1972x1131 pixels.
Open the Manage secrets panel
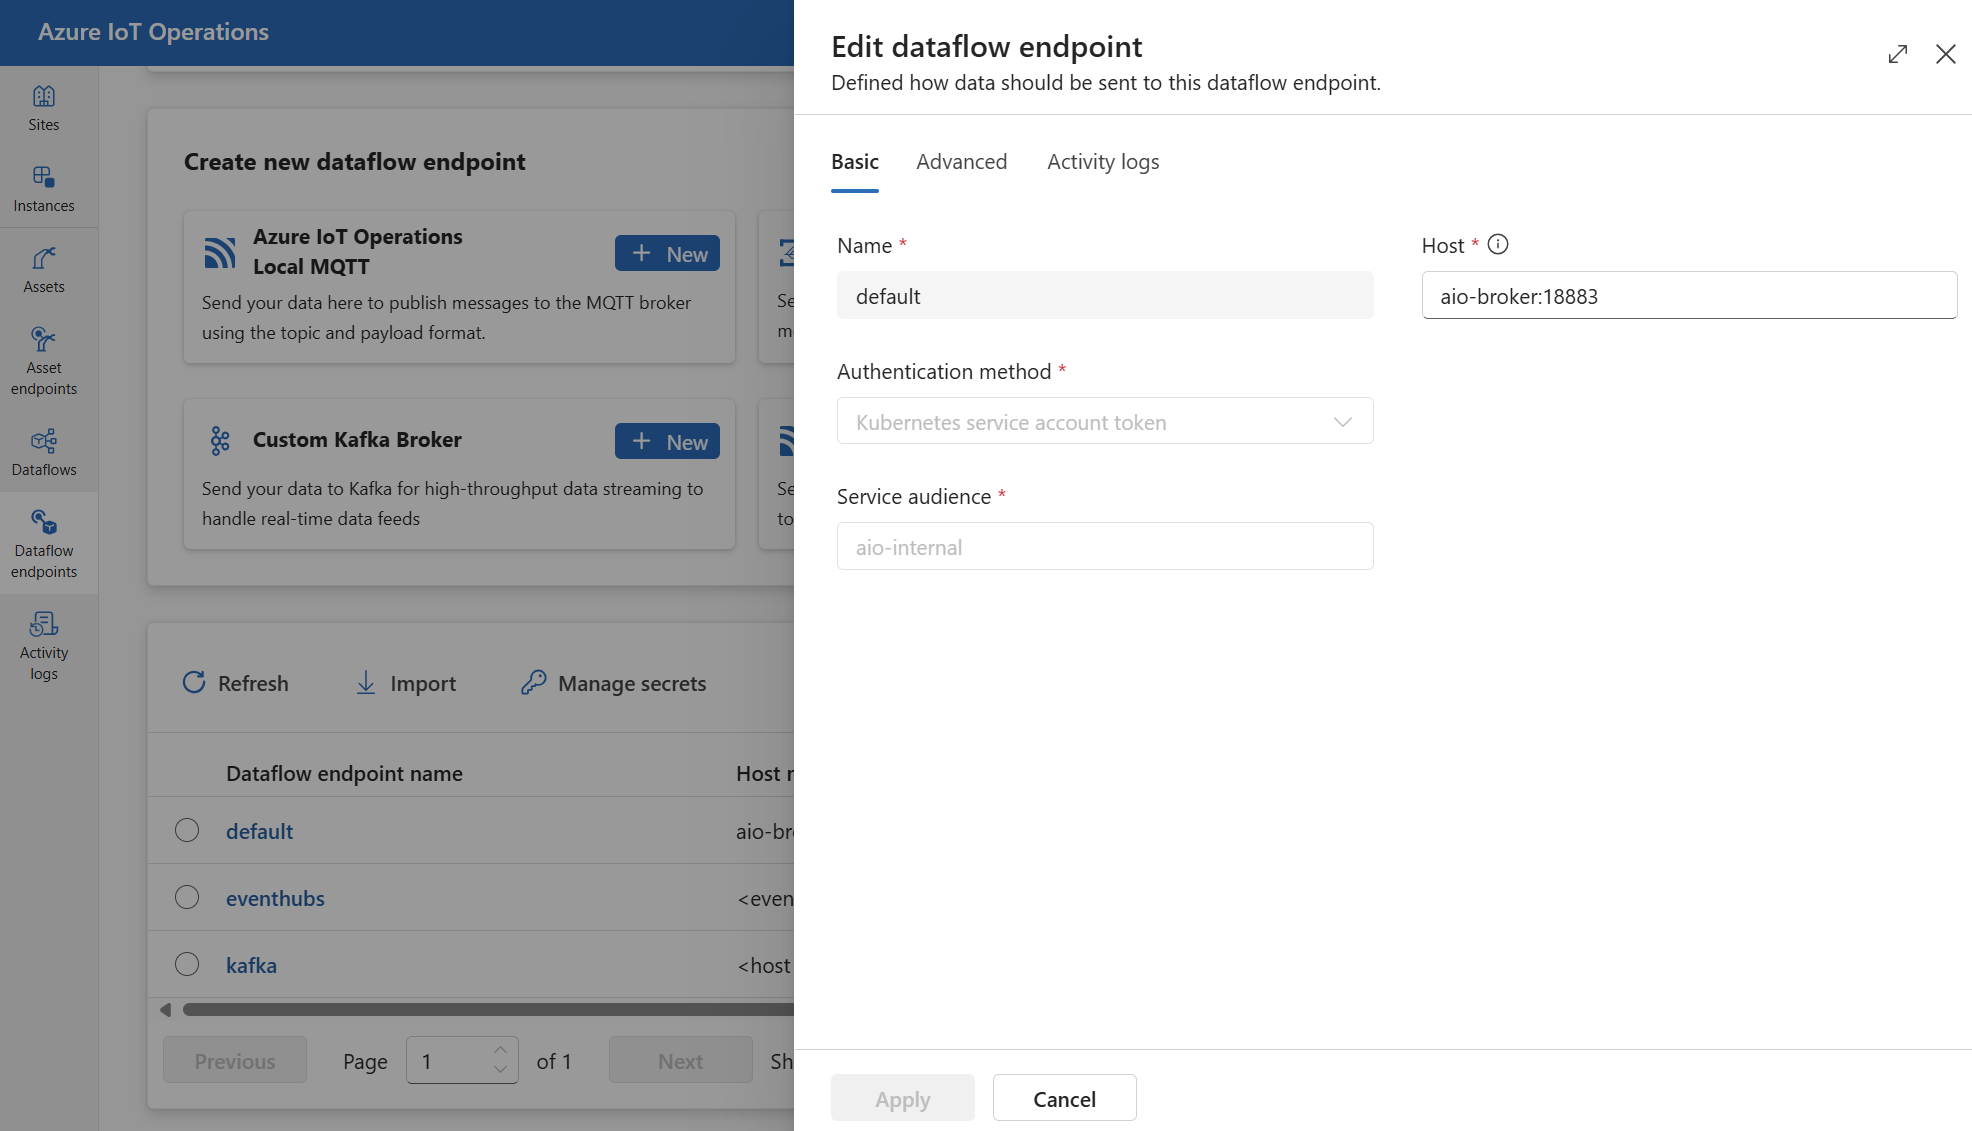pyautogui.click(x=612, y=683)
